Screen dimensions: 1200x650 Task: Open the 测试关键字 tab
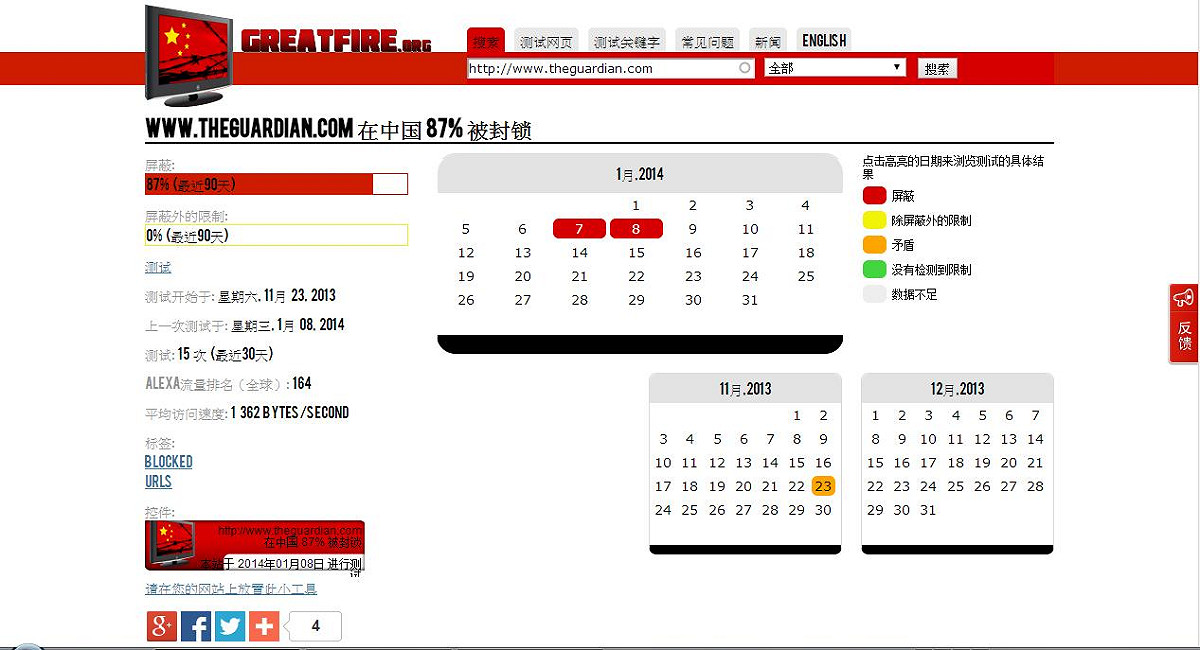point(626,41)
